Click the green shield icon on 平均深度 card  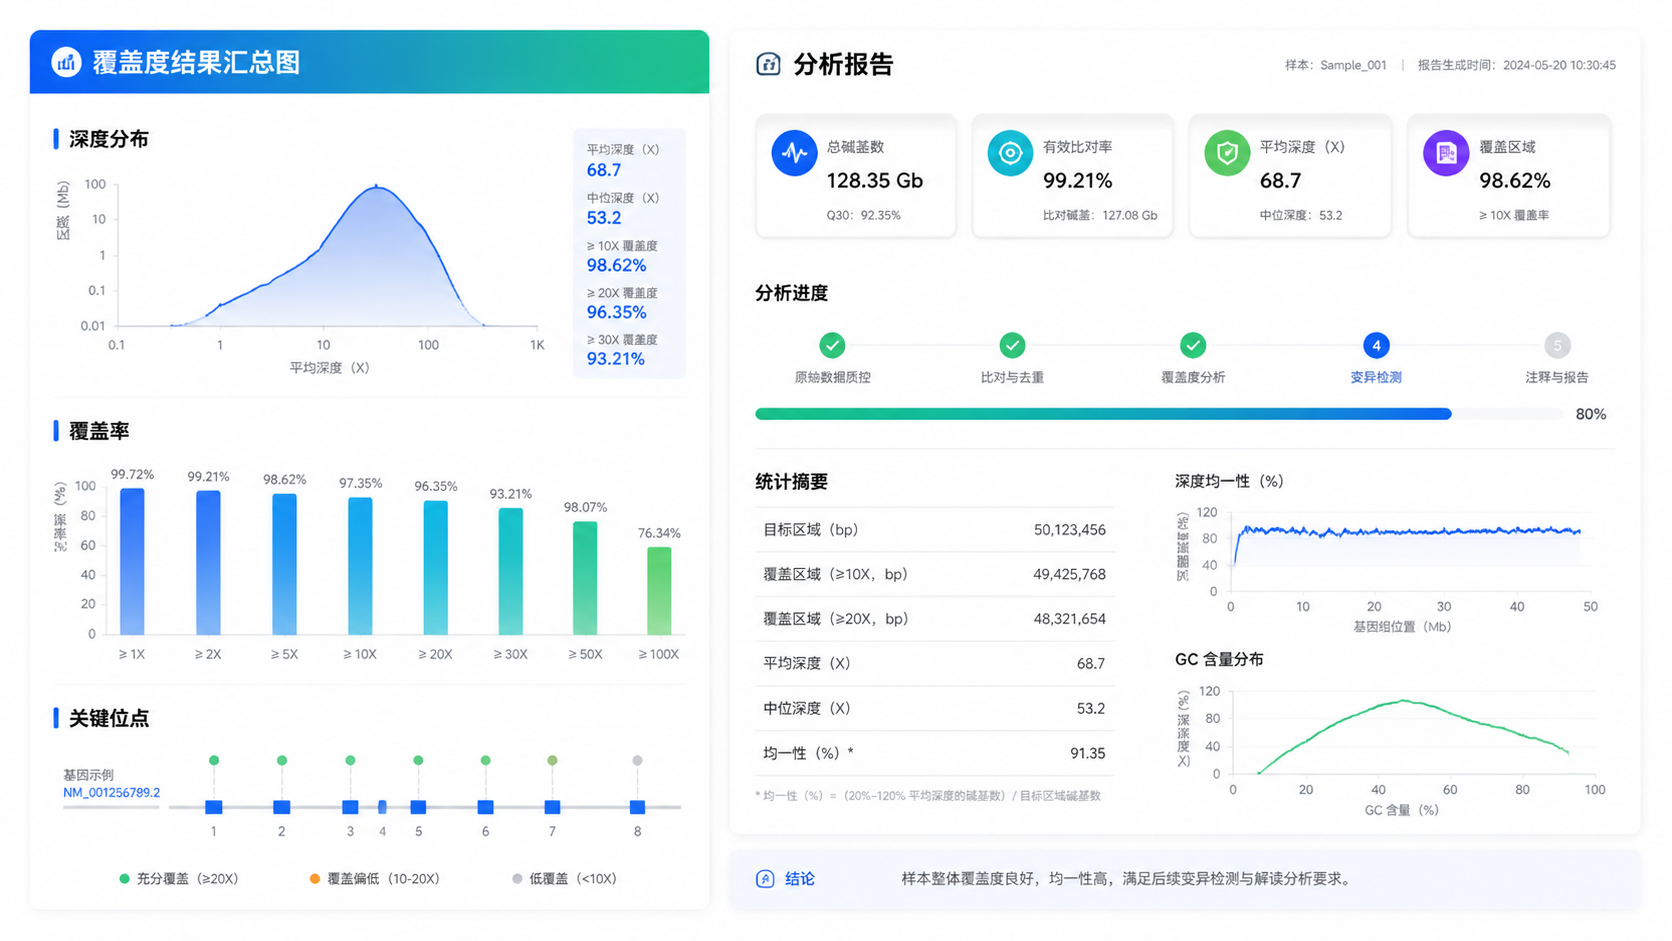click(x=1227, y=153)
